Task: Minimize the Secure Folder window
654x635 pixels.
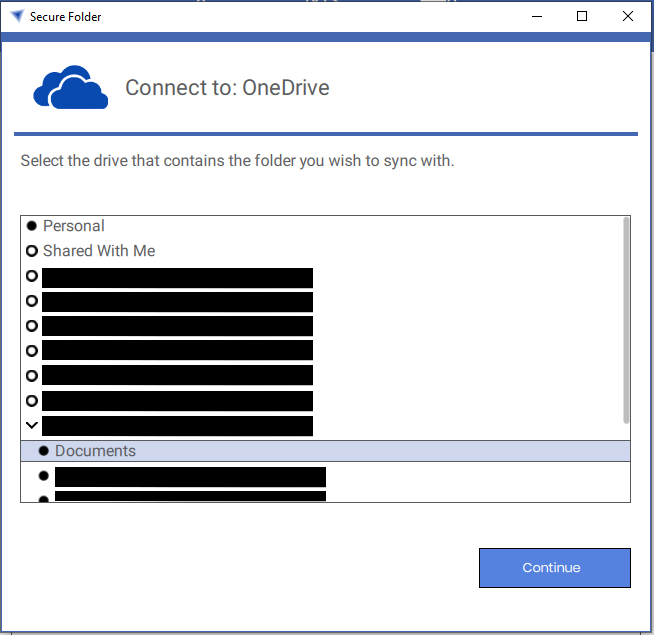Action: pos(537,16)
